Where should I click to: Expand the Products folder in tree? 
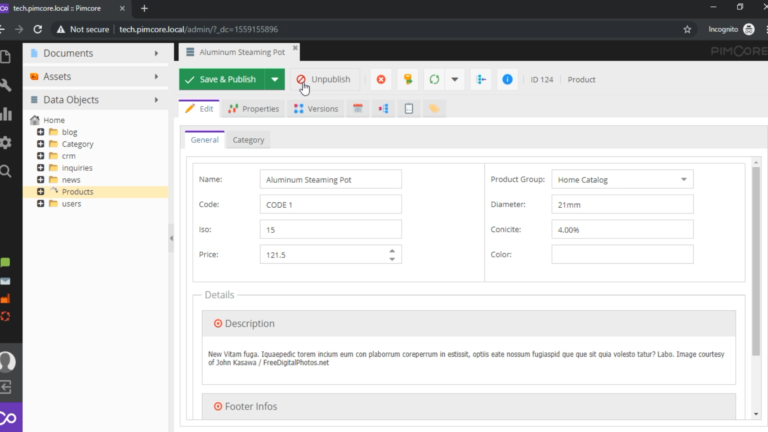tap(41, 192)
